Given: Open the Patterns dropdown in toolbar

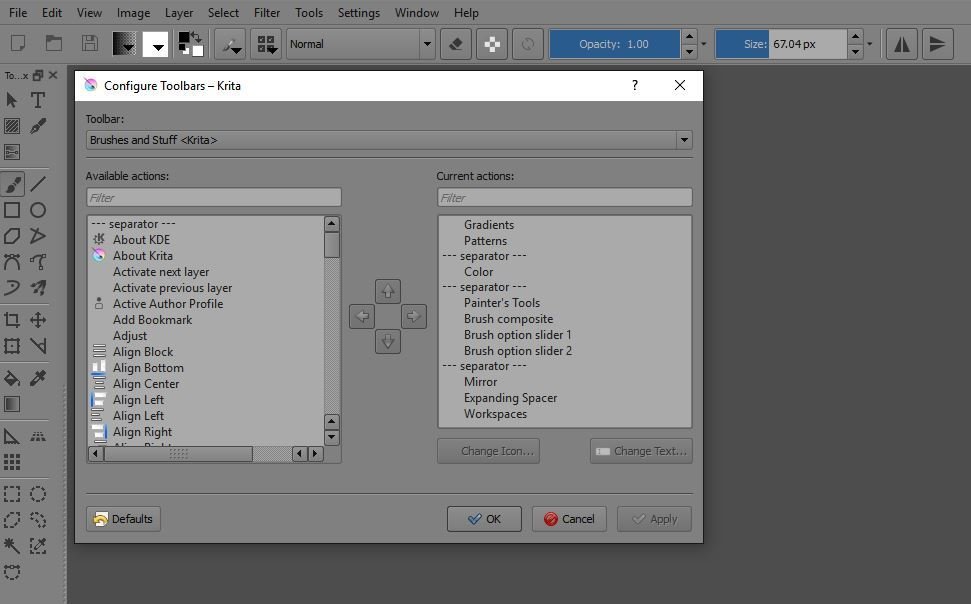Looking at the screenshot, I should pyautogui.click(x=155, y=44).
